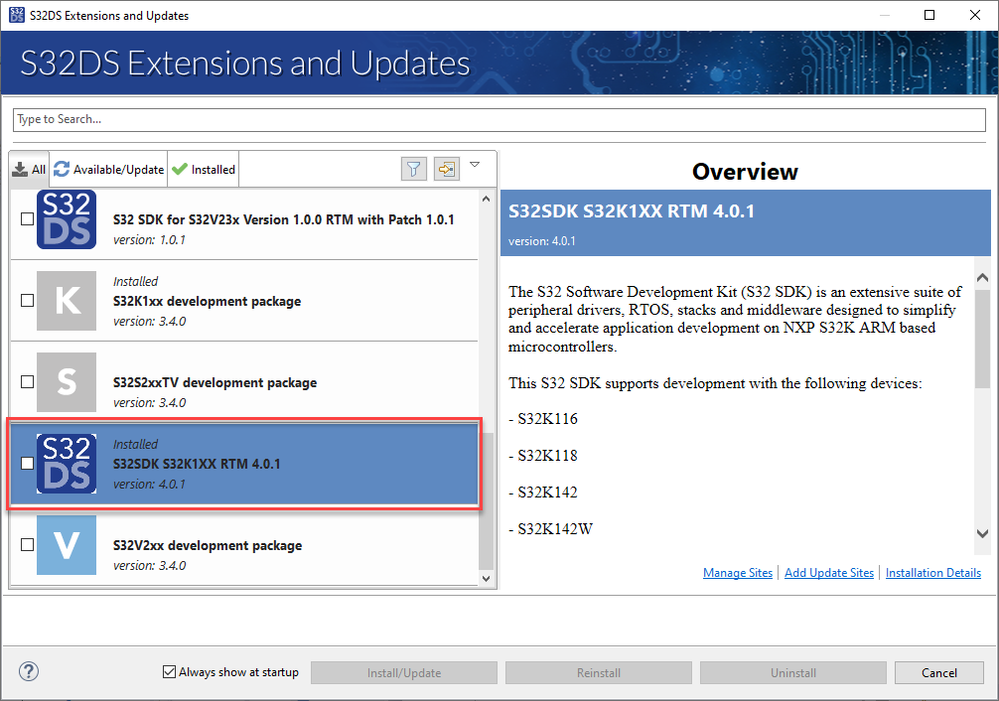Check the S32SDK S32K1XX RTM 4.0.1 checkbox
This screenshot has height=701, width=999.
coord(26,463)
